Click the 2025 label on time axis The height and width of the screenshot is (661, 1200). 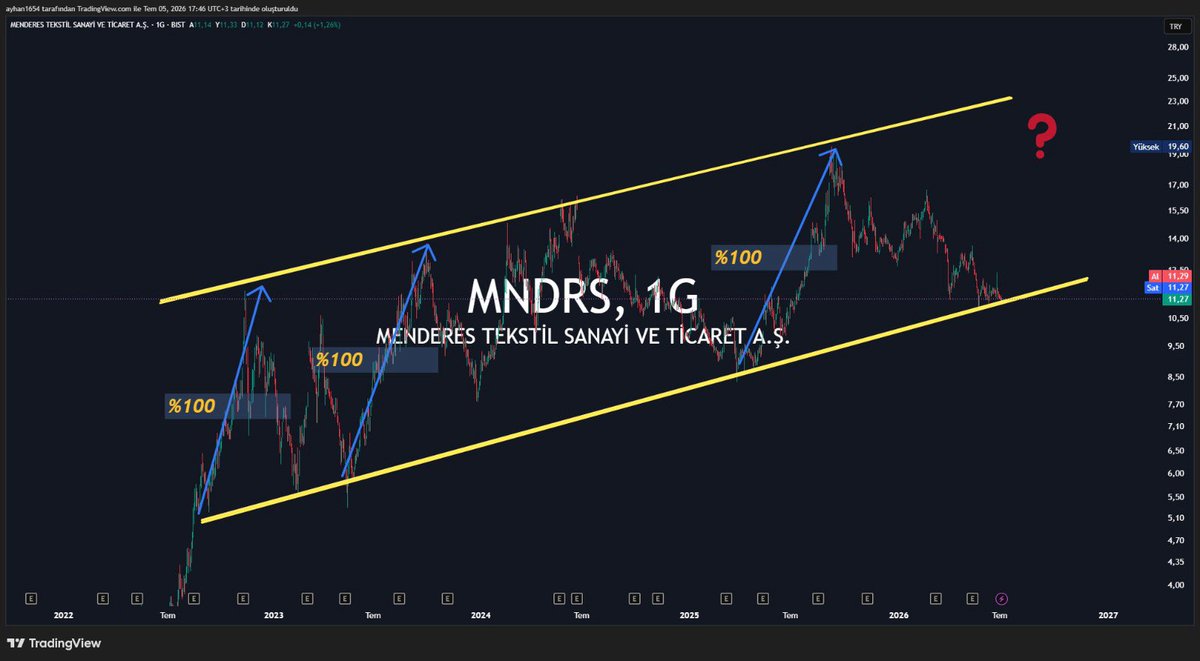[689, 615]
